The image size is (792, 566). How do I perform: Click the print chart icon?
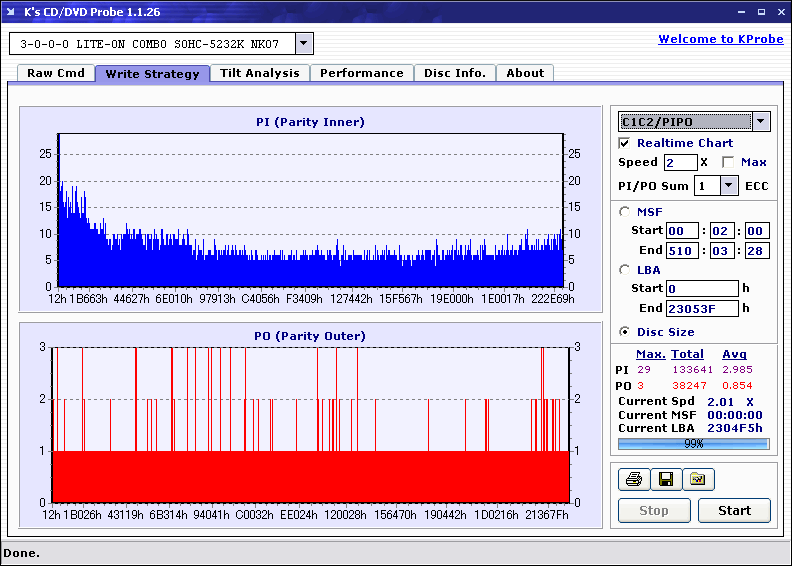[633, 480]
